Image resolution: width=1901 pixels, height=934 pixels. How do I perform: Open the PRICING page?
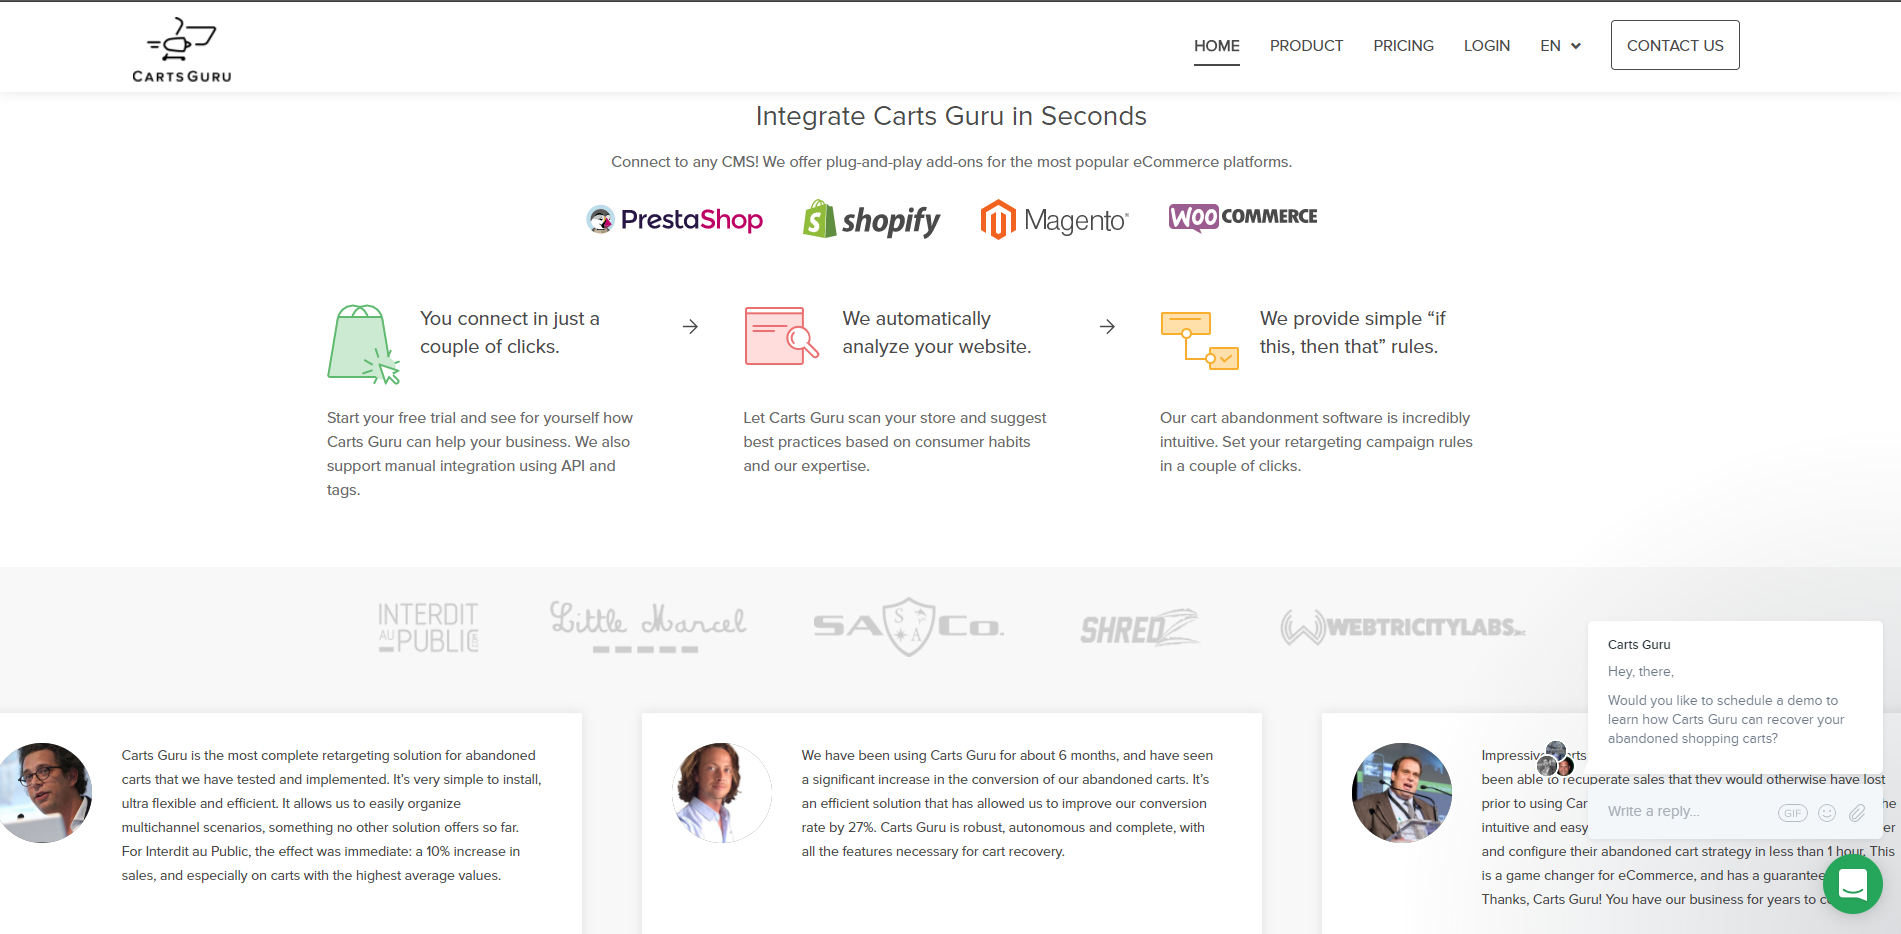[1403, 46]
